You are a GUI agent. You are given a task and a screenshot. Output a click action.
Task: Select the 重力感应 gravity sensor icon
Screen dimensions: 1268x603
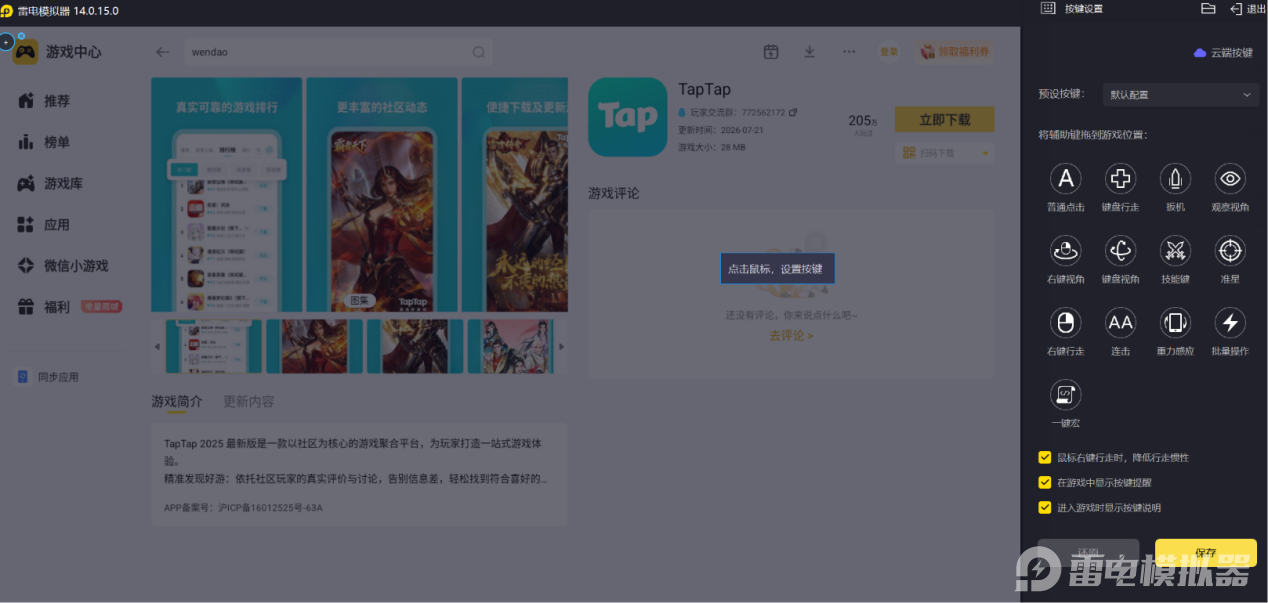pyautogui.click(x=1175, y=323)
